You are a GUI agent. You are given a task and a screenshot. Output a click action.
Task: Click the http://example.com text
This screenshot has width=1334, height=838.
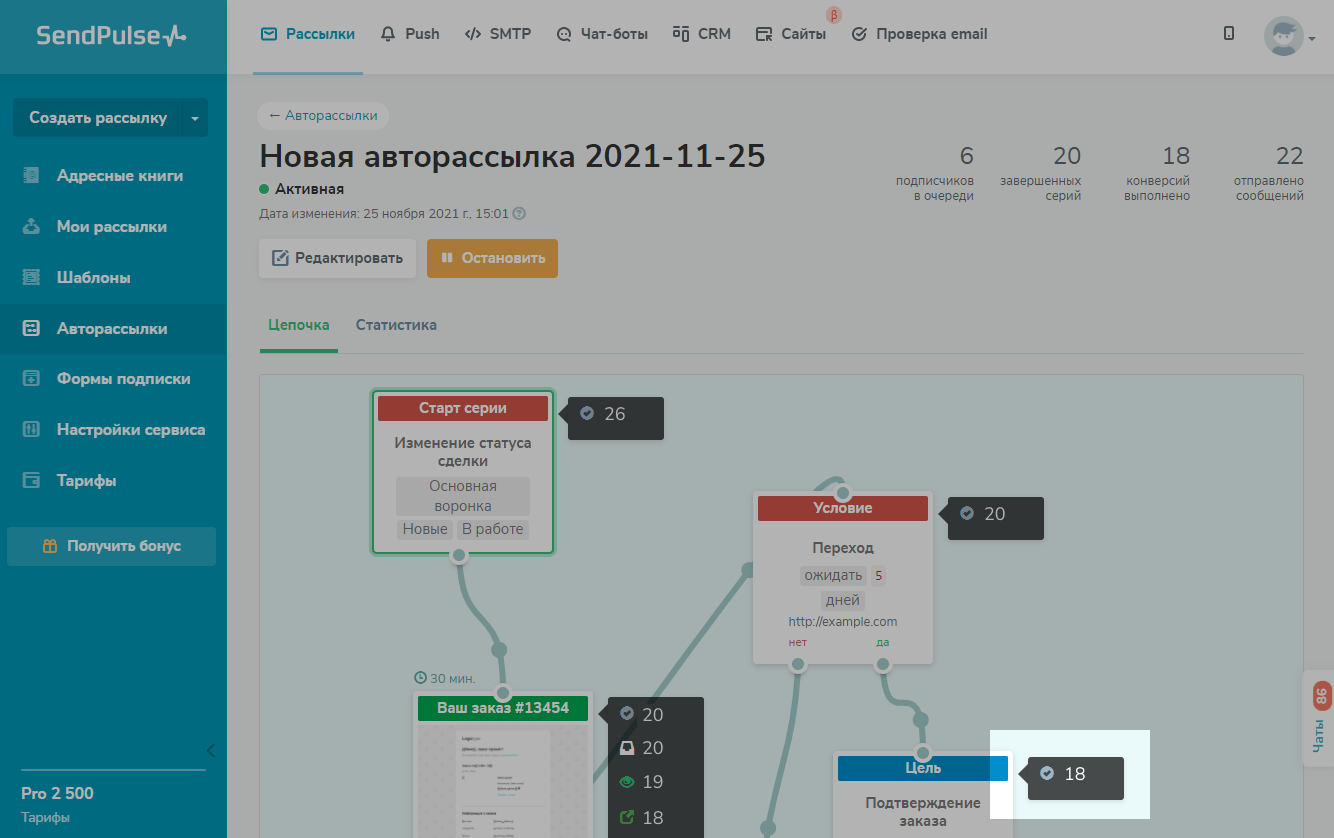(843, 622)
